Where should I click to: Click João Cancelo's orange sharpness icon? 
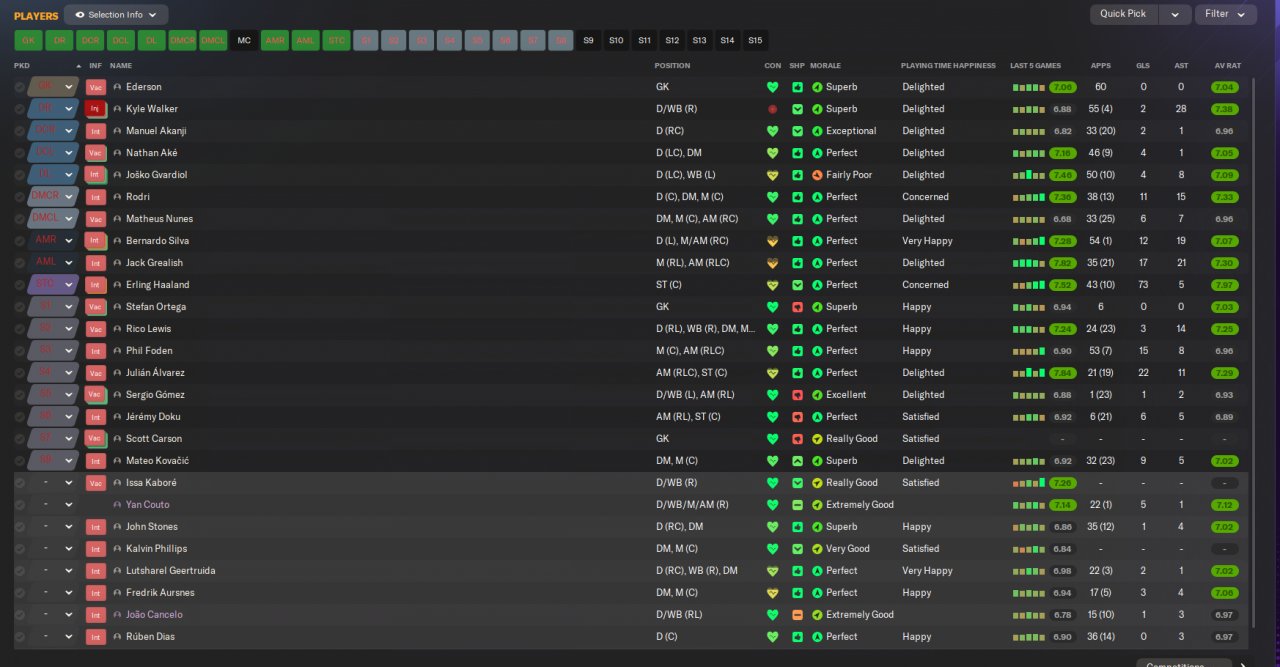(x=797, y=615)
